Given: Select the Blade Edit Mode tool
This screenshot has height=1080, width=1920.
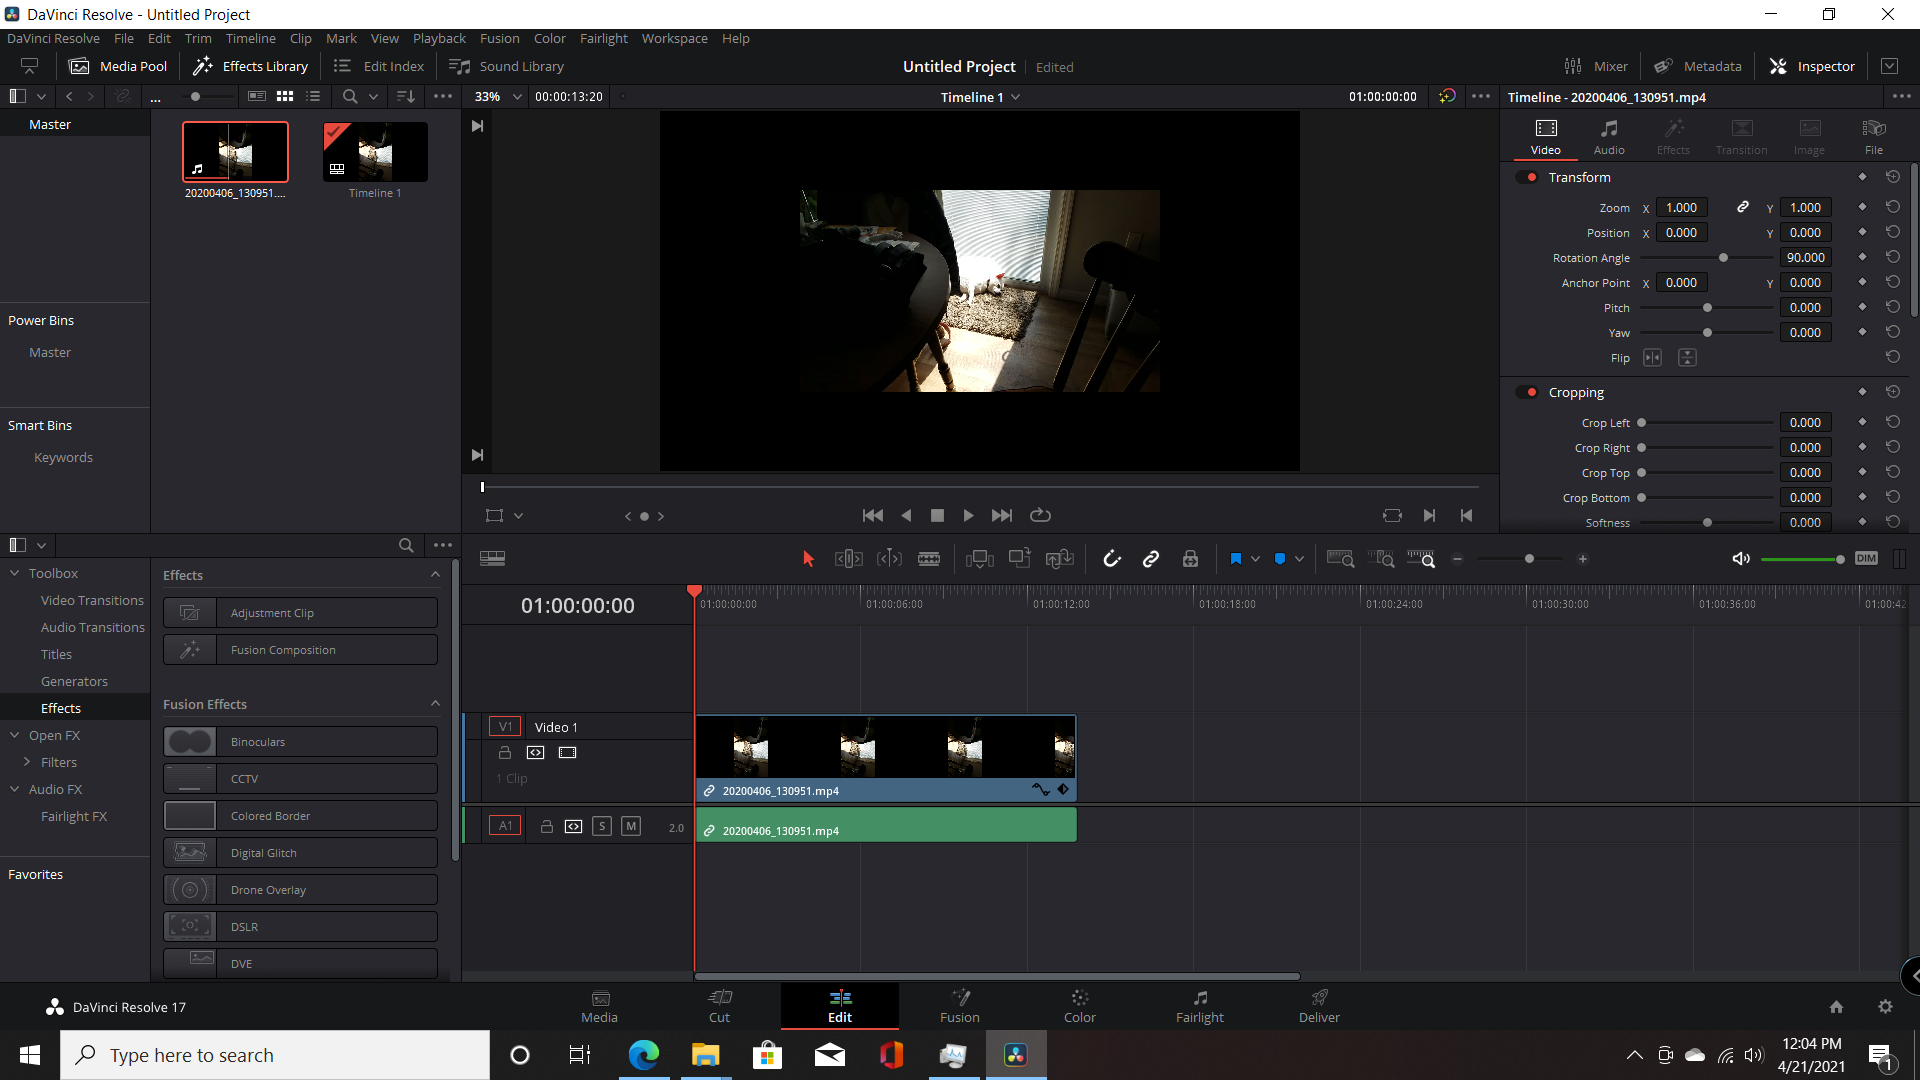Looking at the screenshot, I should click(x=929, y=559).
